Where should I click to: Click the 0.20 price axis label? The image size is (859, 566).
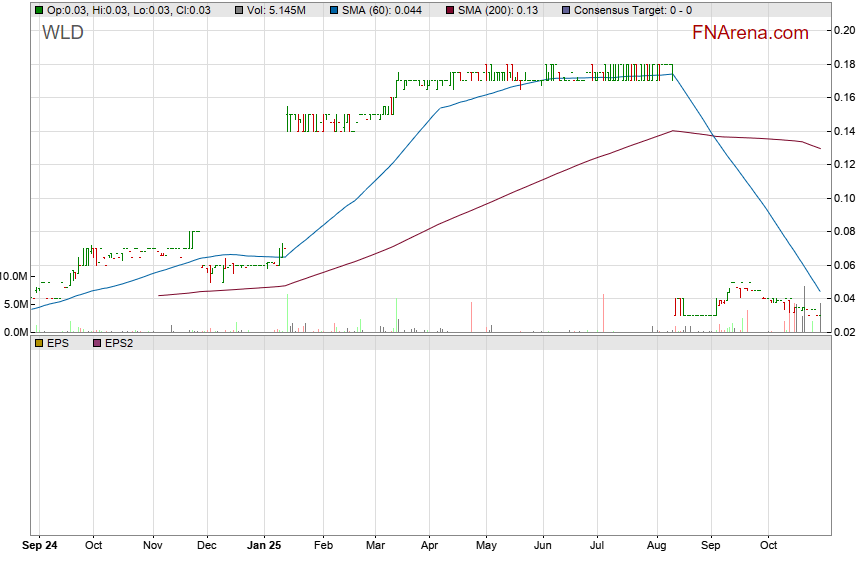844,31
